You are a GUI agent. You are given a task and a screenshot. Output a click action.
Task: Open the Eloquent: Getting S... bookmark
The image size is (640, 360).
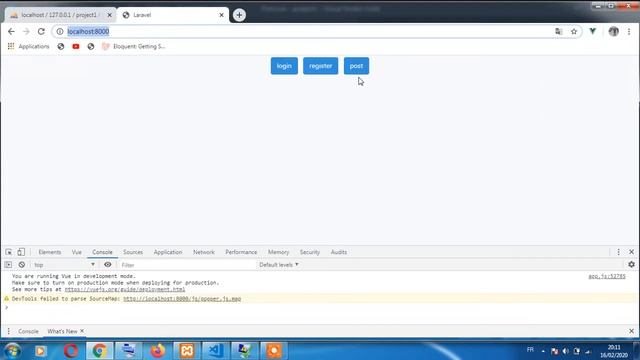coord(133,47)
